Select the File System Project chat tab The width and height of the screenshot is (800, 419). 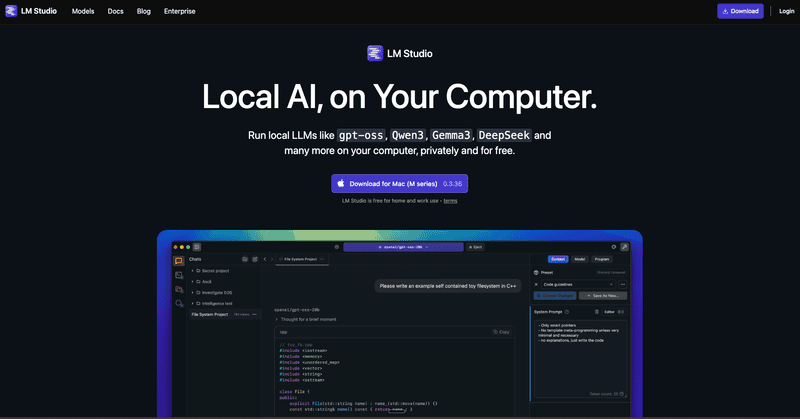(300, 259)
